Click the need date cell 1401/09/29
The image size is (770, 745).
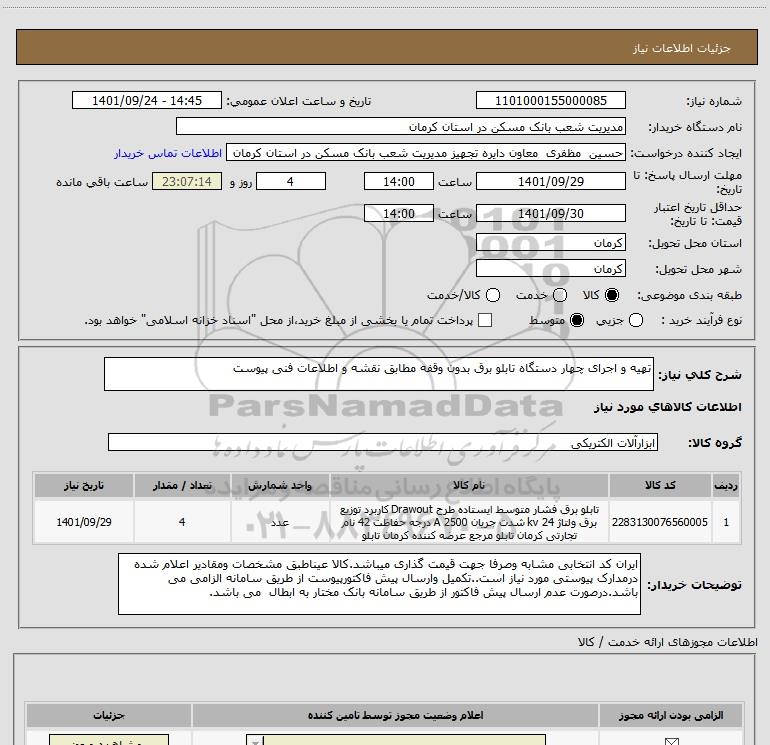(83, 522)
